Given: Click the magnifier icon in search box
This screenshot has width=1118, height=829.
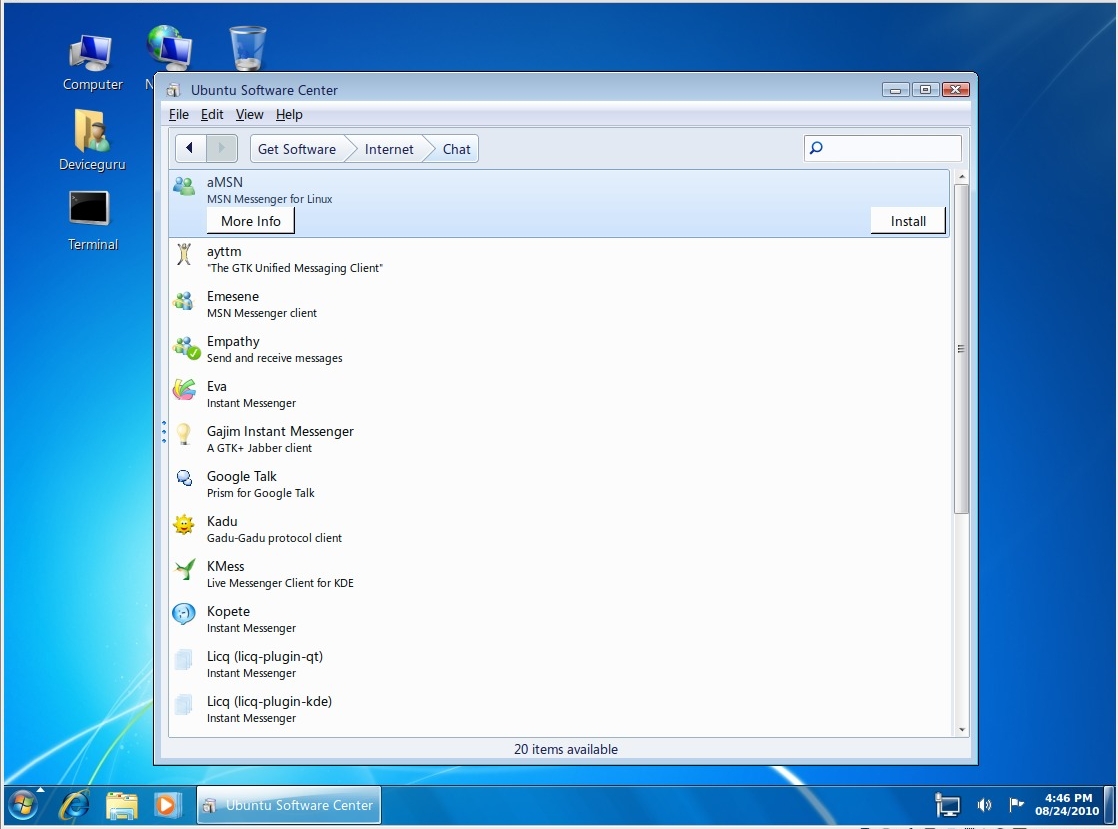Looking at the screenshot, I should 816,148.
